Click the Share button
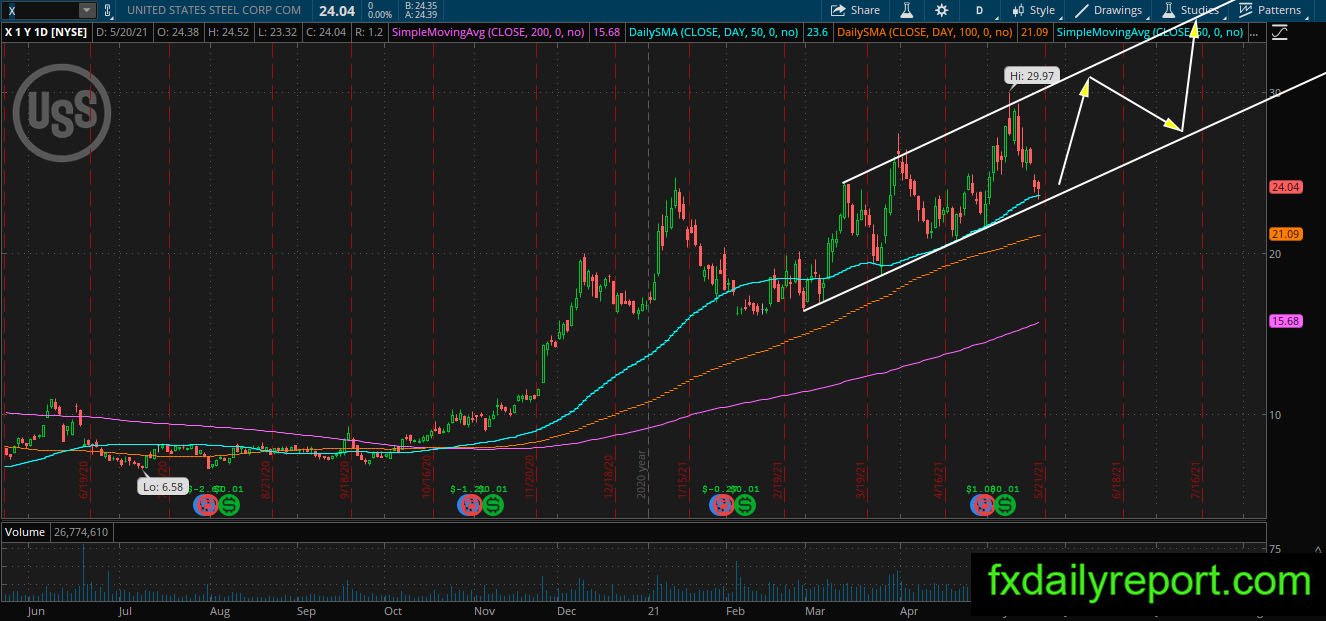The image size is (1326, 621). pyautogui.click(x=856, y=10)
